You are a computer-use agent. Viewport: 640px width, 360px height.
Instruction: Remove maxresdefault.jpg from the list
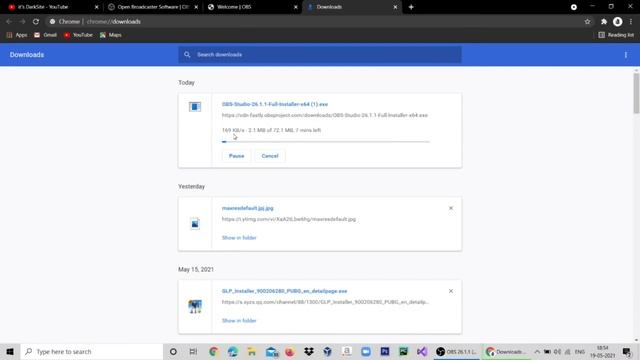click(x=451, y=208)
